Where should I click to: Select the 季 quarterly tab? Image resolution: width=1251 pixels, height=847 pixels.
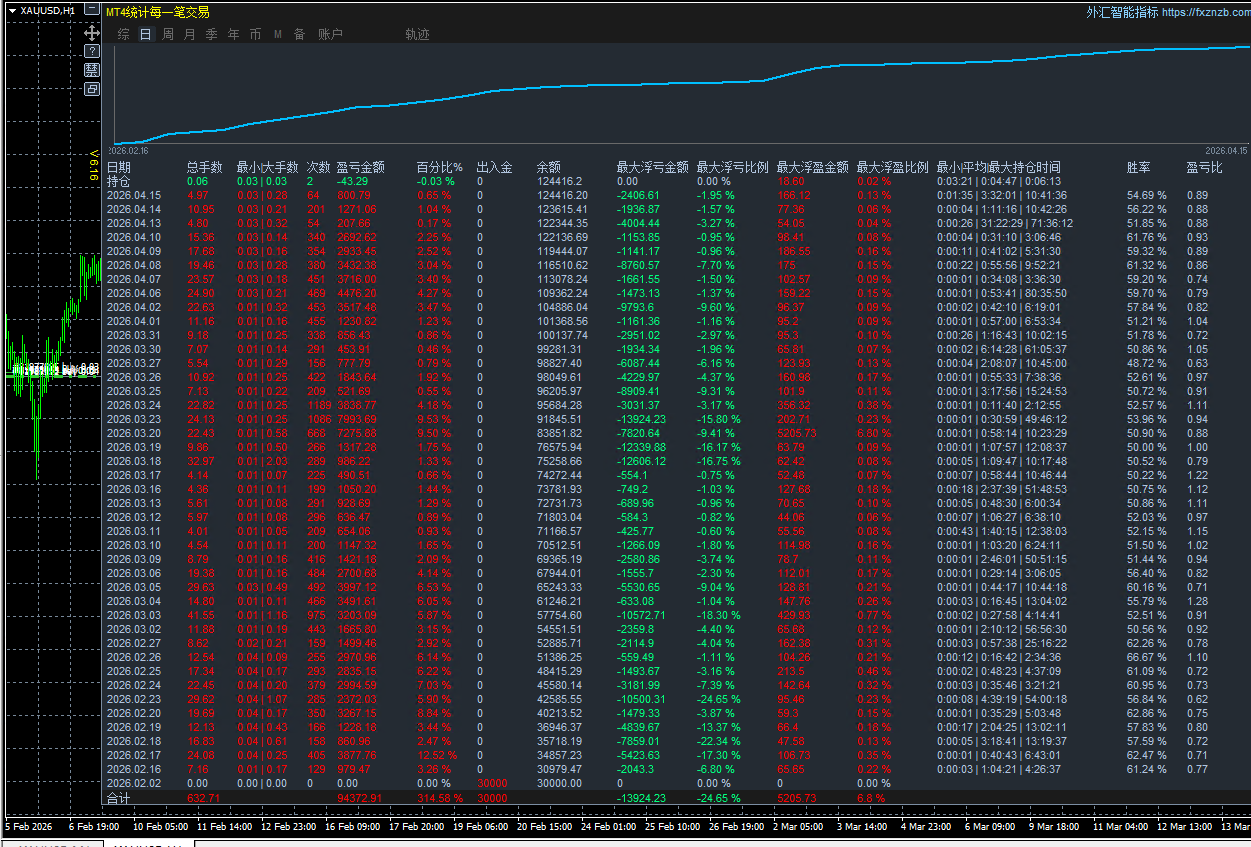tap(211, 34)
